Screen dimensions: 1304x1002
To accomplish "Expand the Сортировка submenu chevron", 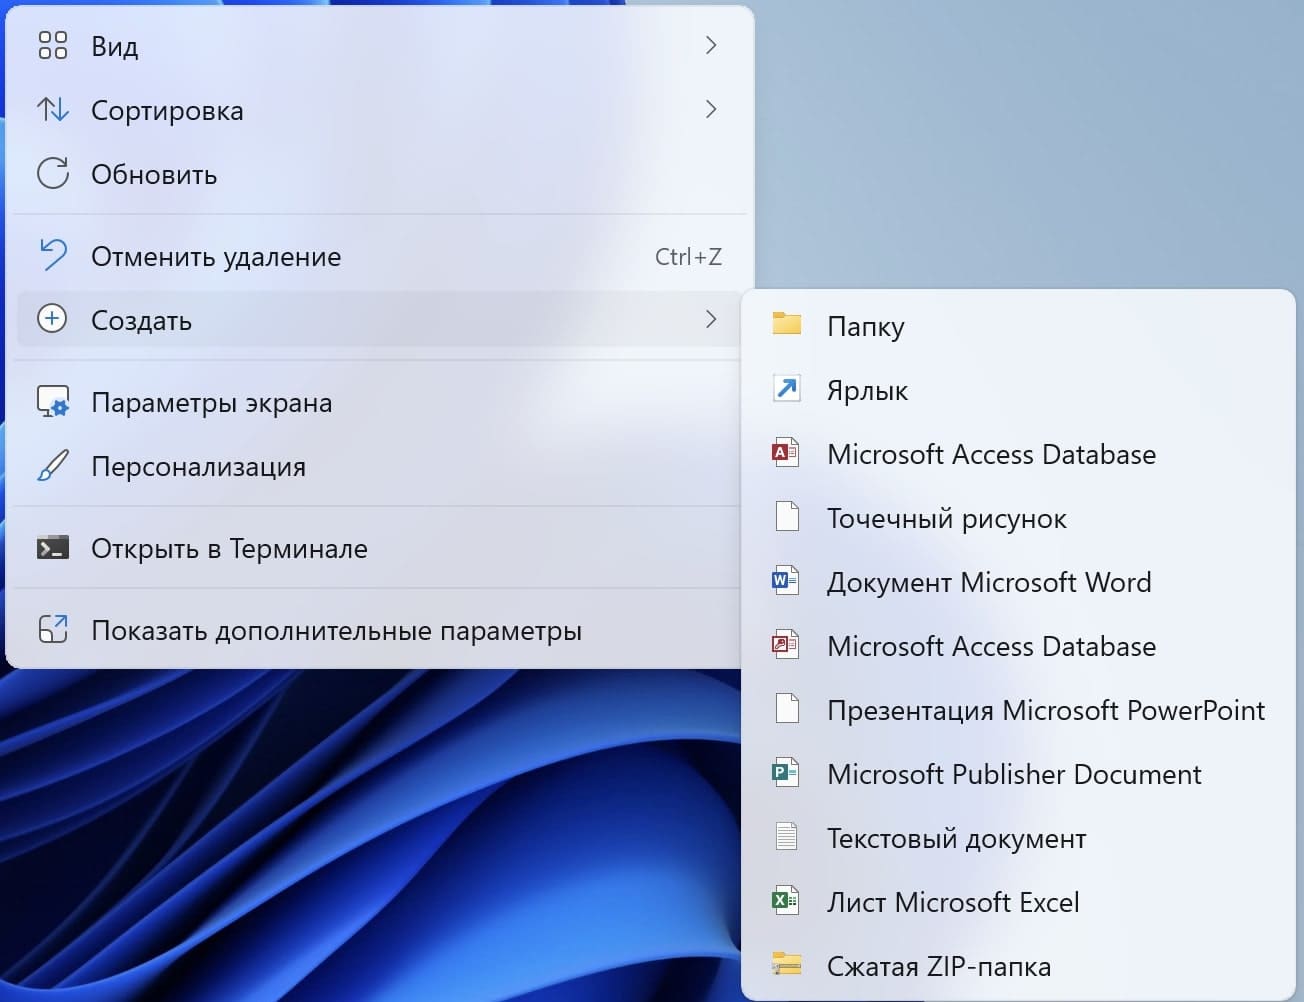I will coord(711,109).
